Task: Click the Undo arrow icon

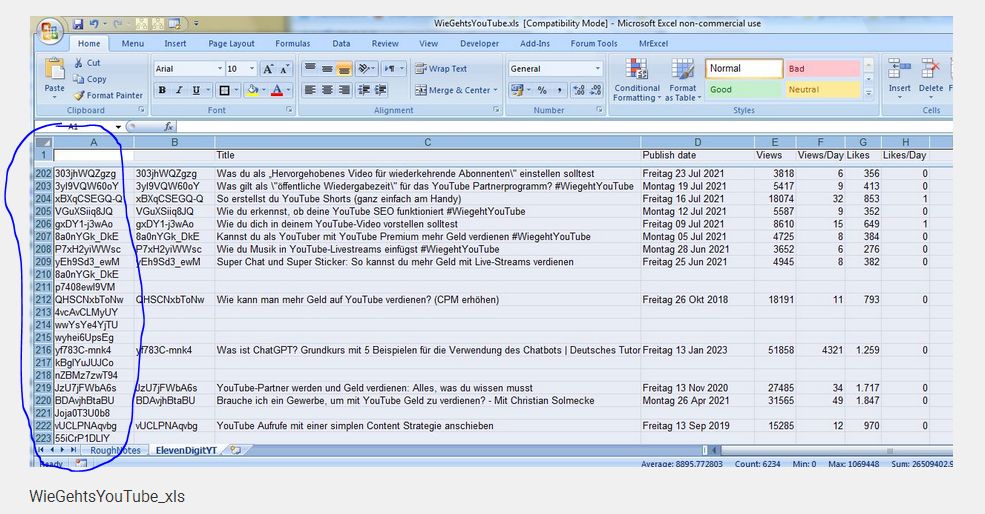Action: [x=94, y=24]
